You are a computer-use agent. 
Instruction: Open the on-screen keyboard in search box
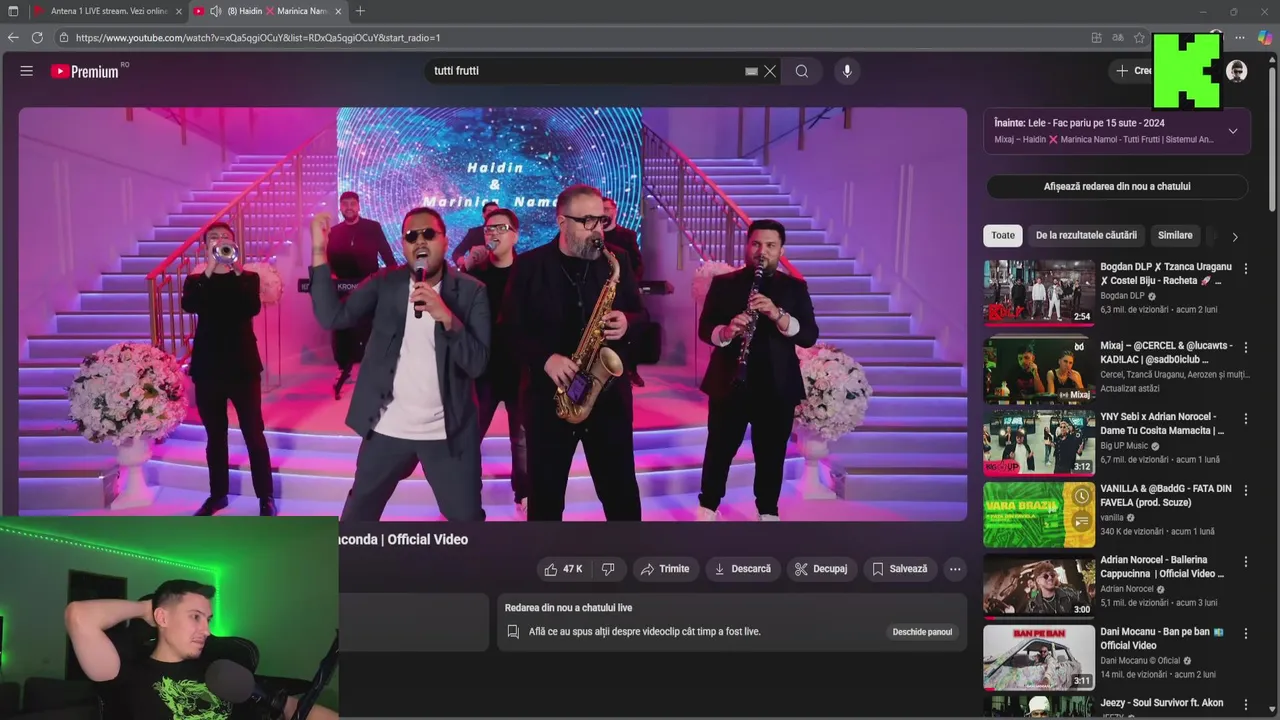[751, 71]
